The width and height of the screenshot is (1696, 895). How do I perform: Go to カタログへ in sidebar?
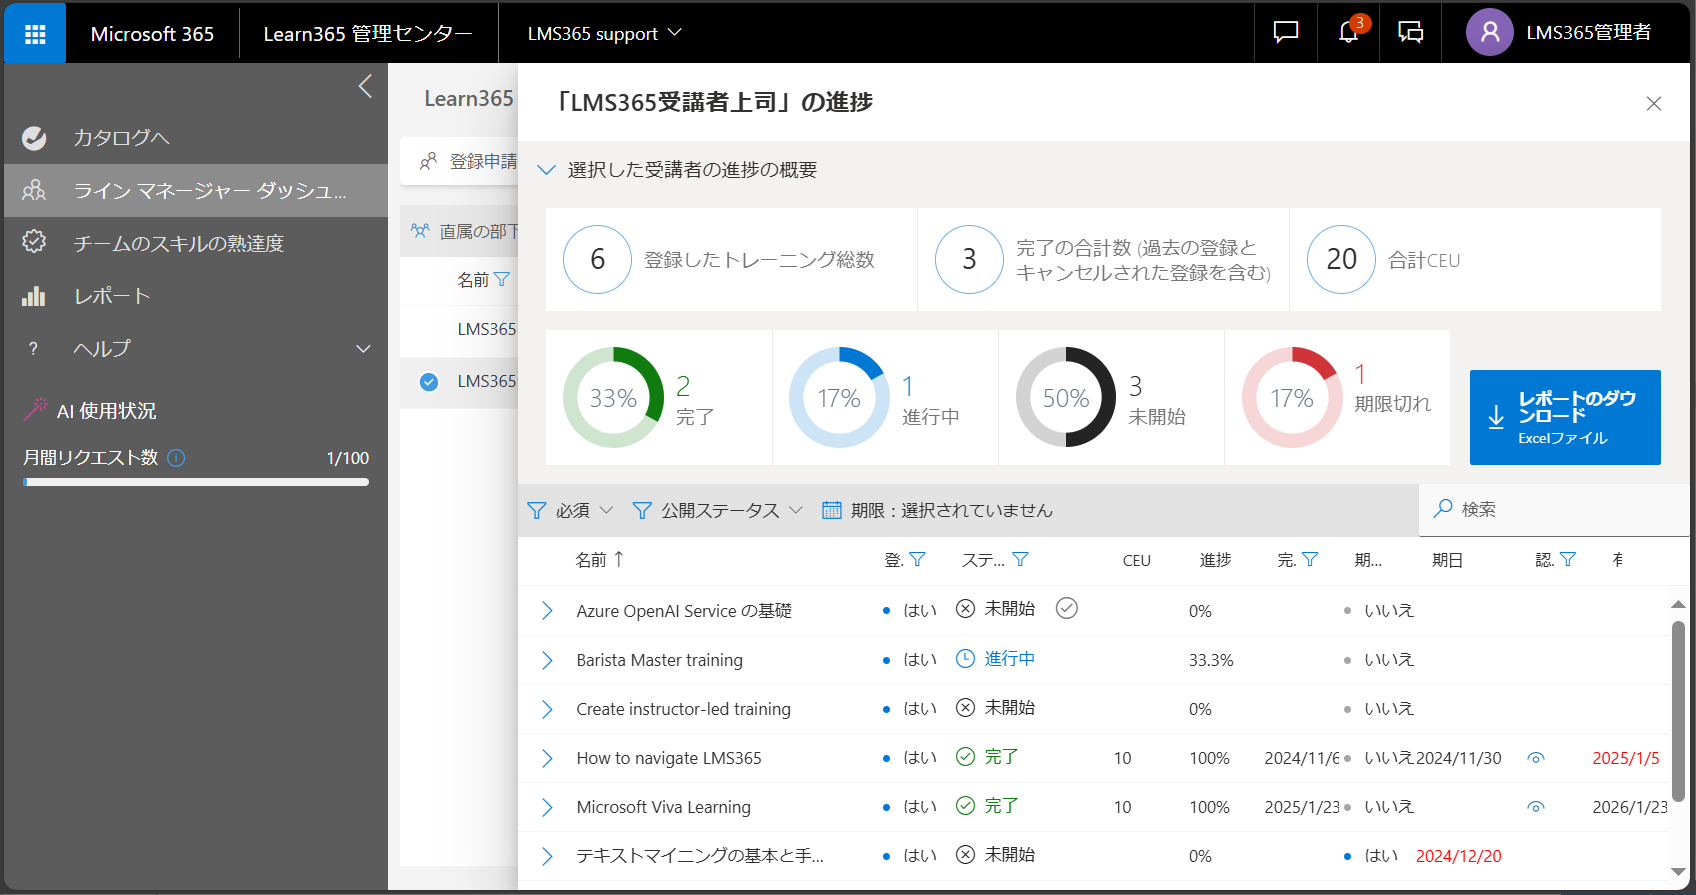pyautogui.click(x=196, y=138)
